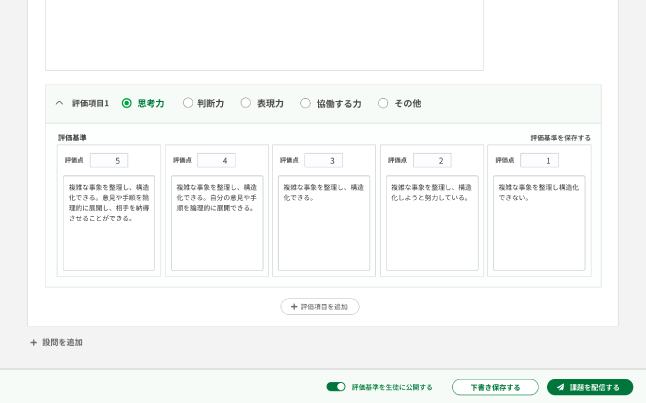This screenshot has width=646, height=403.
Task: Click 下書き保存する button
Action: (x=495, y=387)
